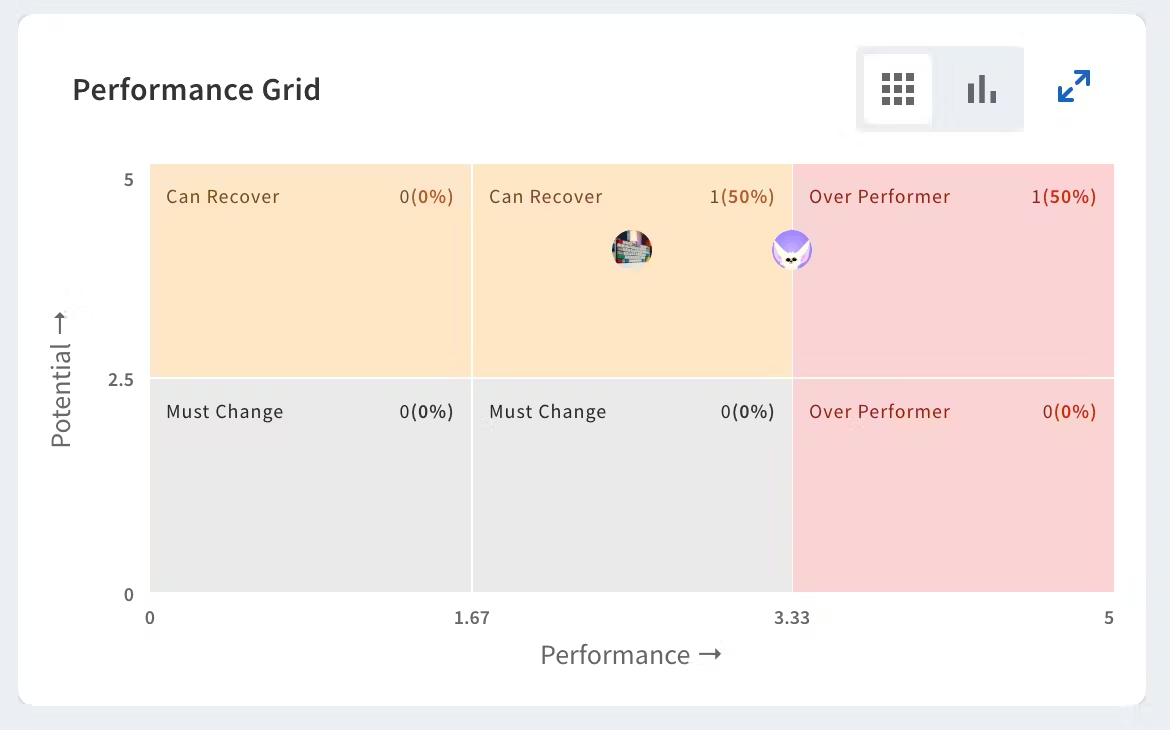Image resolution: width=1170 pixels, height=730 pixels.
Task: Click the upper Over Performer label text
Action: tap(879, 197)
